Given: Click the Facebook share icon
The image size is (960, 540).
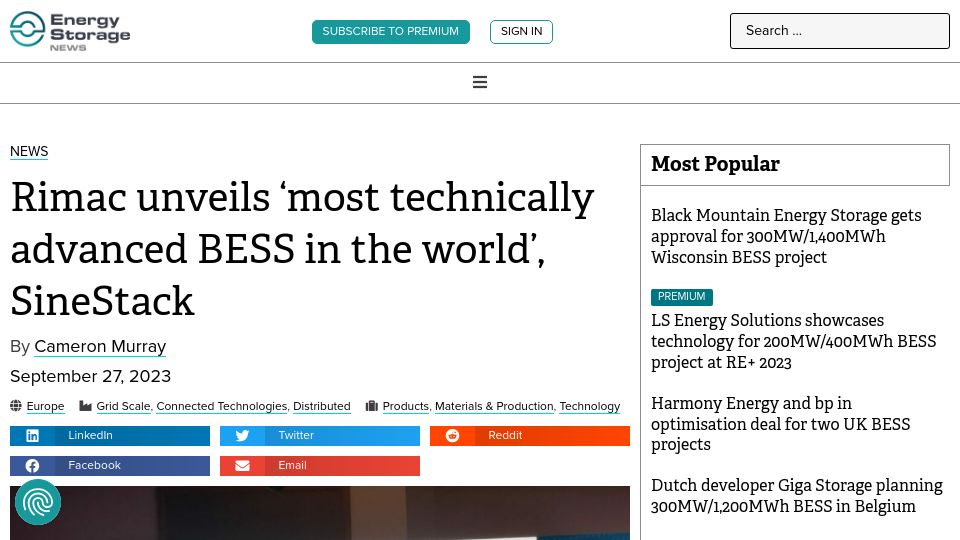Looking at the screenshot, I should coord(32,465).
